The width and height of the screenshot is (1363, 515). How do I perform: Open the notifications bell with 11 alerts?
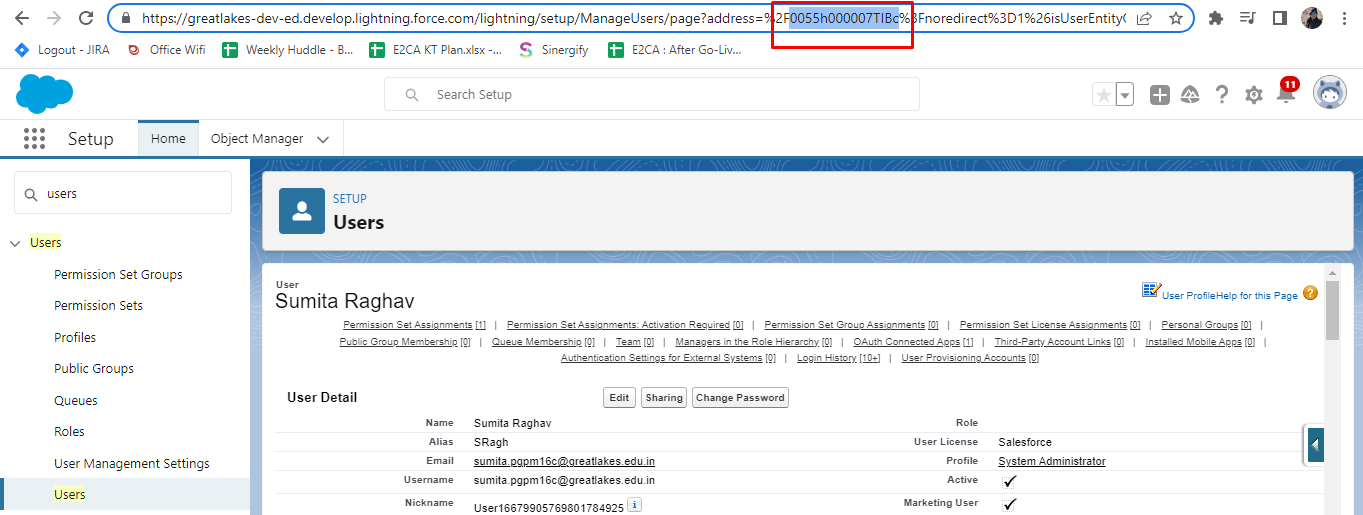[1286, 92]
